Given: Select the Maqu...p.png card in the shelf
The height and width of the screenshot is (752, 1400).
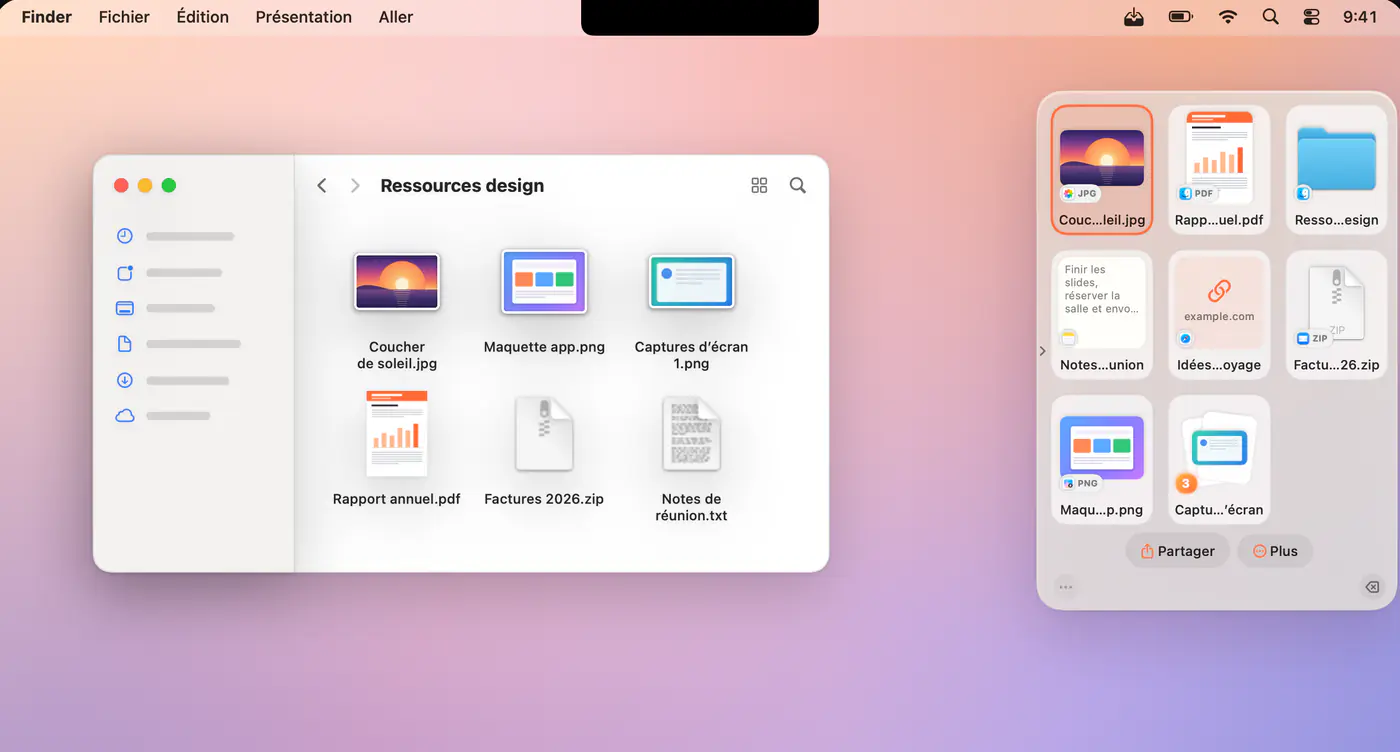Looking at the screenshot, I should (x=1102, y=460).
